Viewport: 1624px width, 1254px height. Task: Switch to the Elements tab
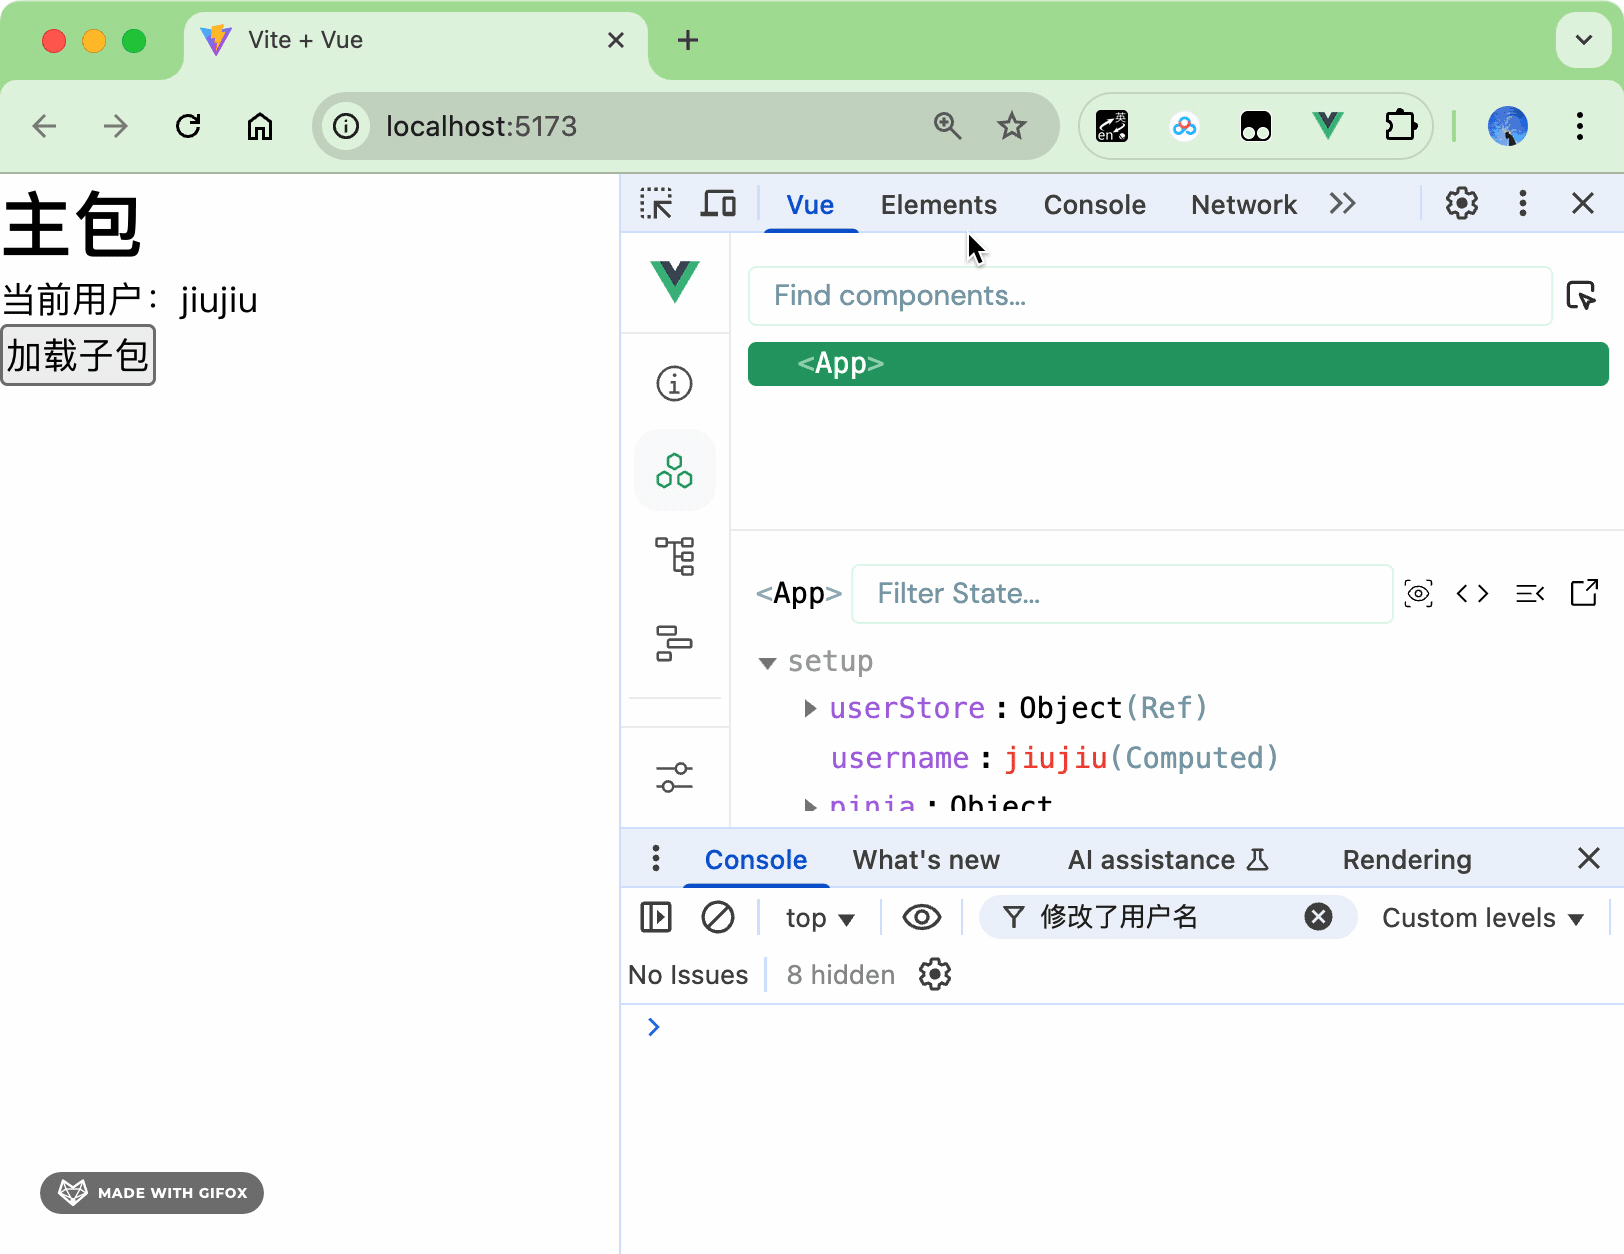[939, 205]
